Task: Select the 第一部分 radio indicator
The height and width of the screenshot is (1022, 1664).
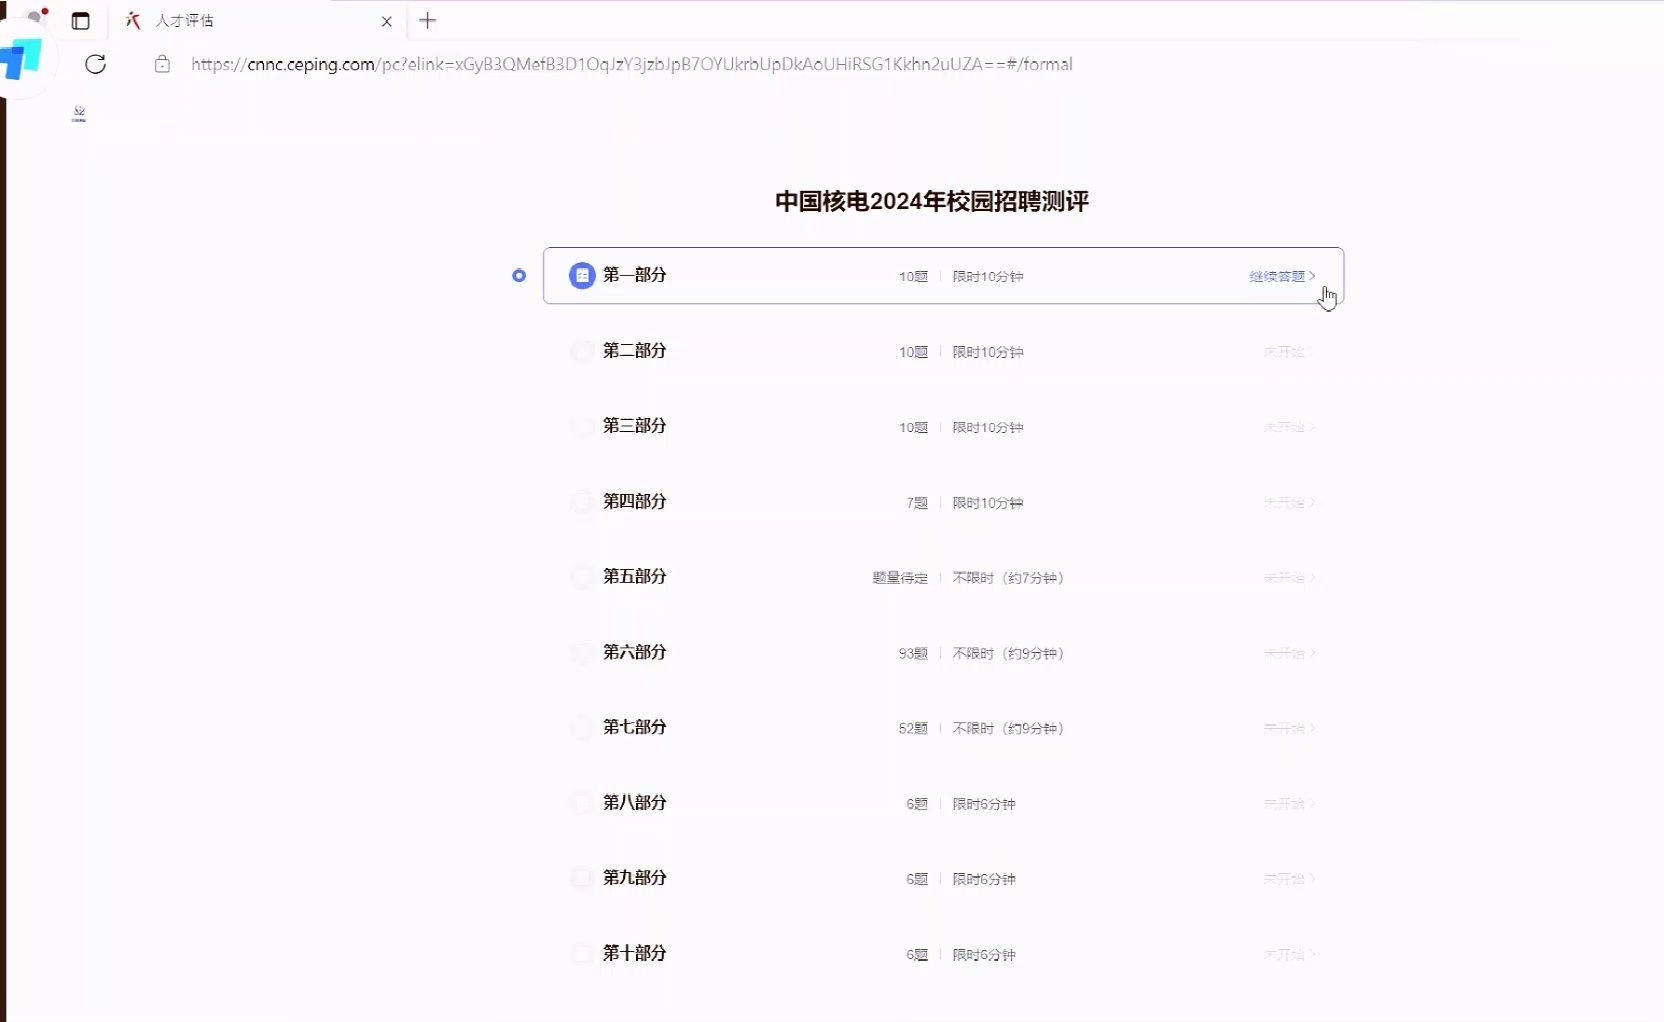Action: click(519, 275)
